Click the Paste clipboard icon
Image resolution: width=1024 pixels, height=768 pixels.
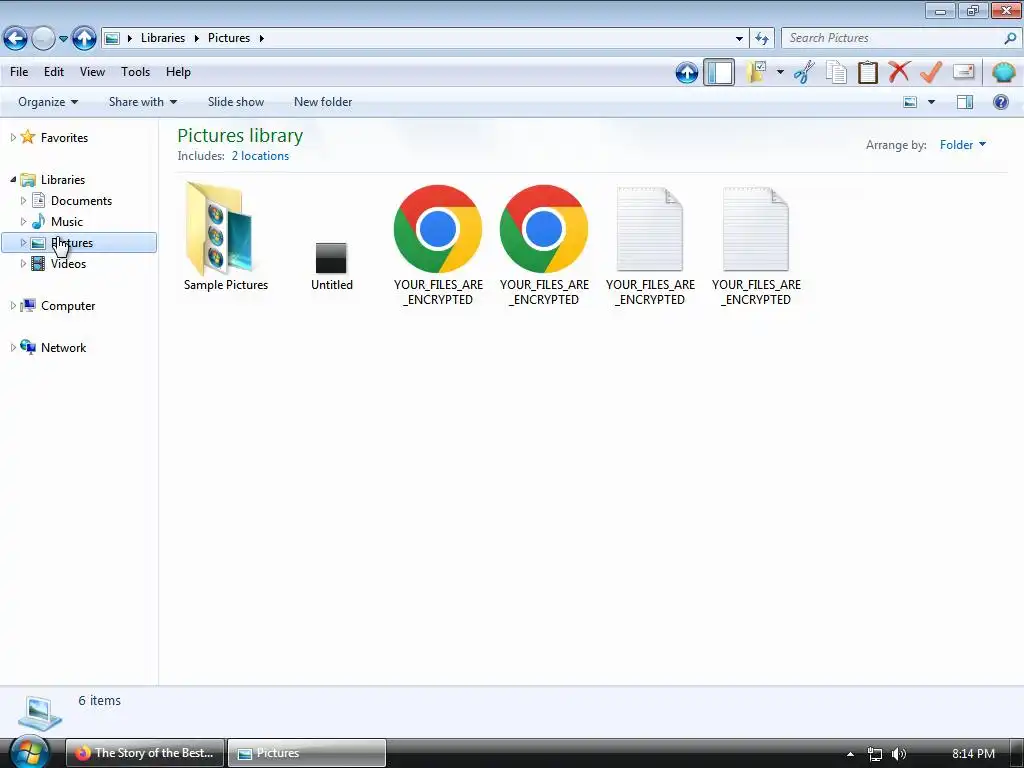(x=867, y=72)
